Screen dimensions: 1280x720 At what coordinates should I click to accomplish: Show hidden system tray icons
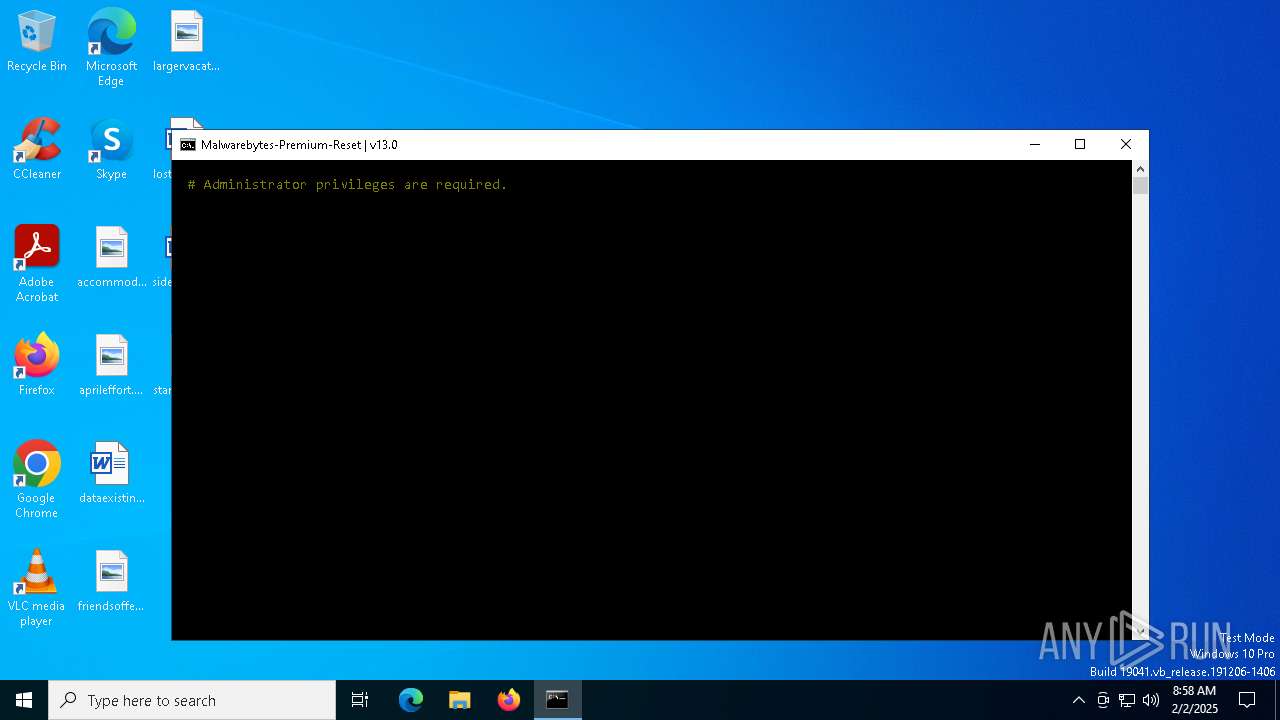tap(1078, 700)
